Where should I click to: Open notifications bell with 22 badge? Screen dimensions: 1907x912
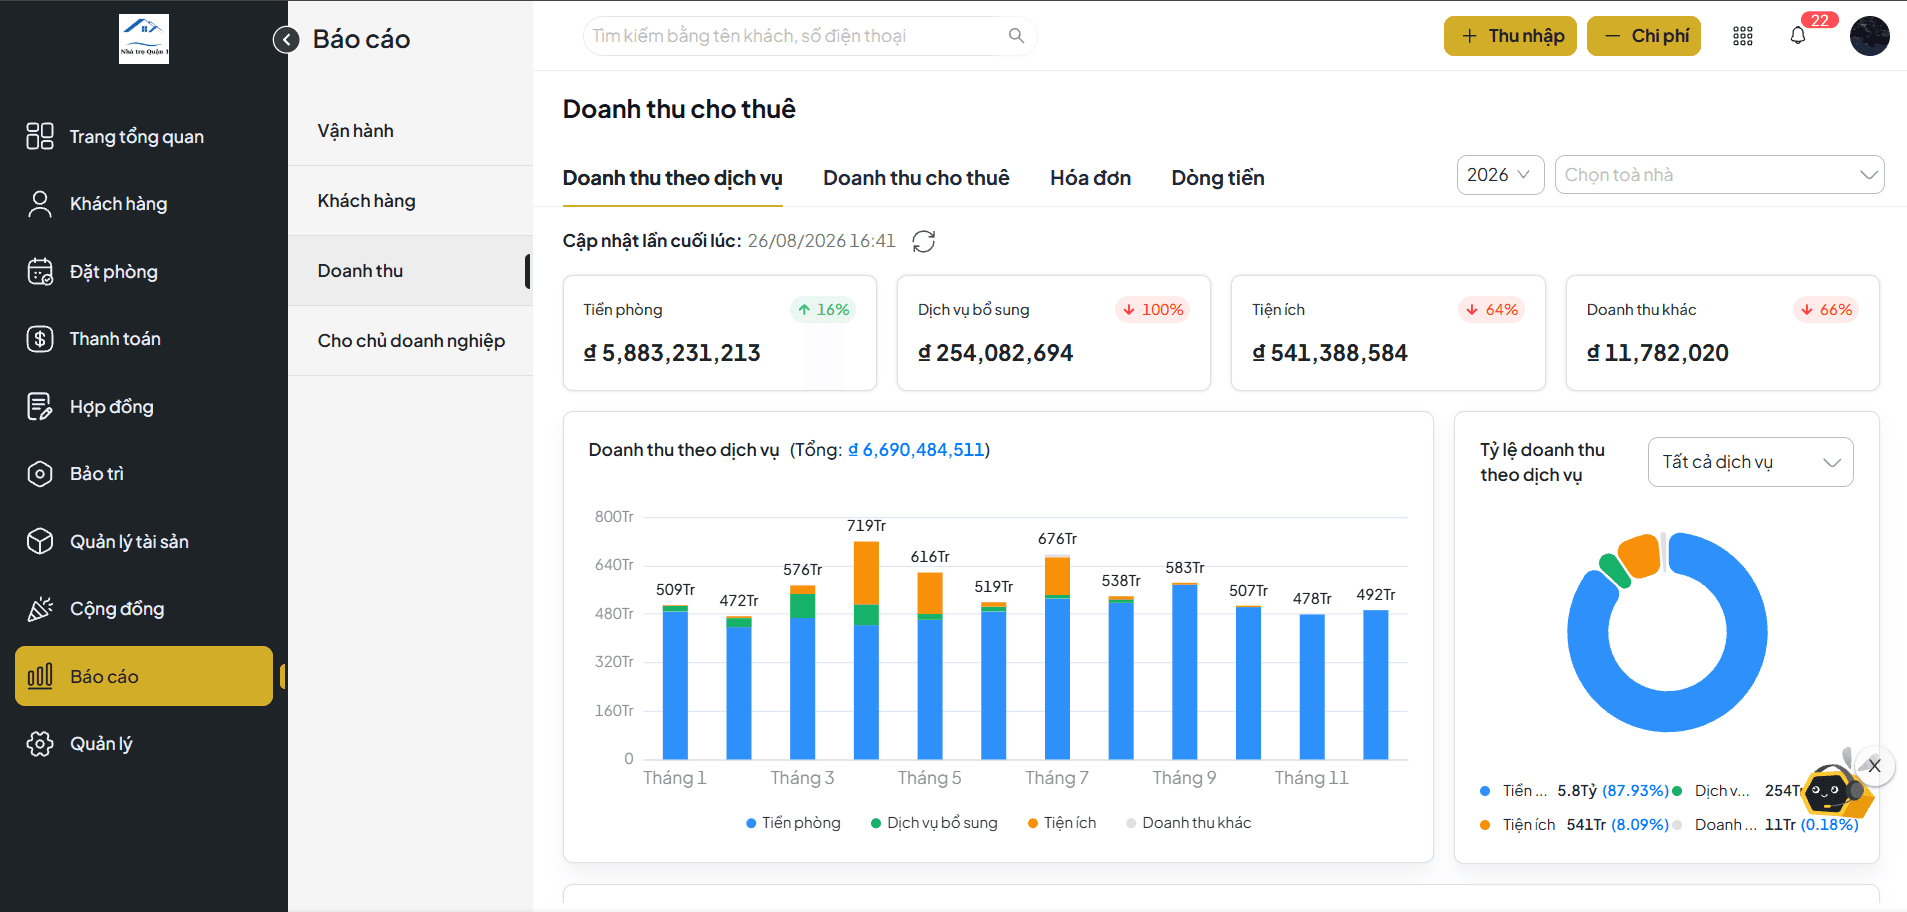tap(1798, 36)
